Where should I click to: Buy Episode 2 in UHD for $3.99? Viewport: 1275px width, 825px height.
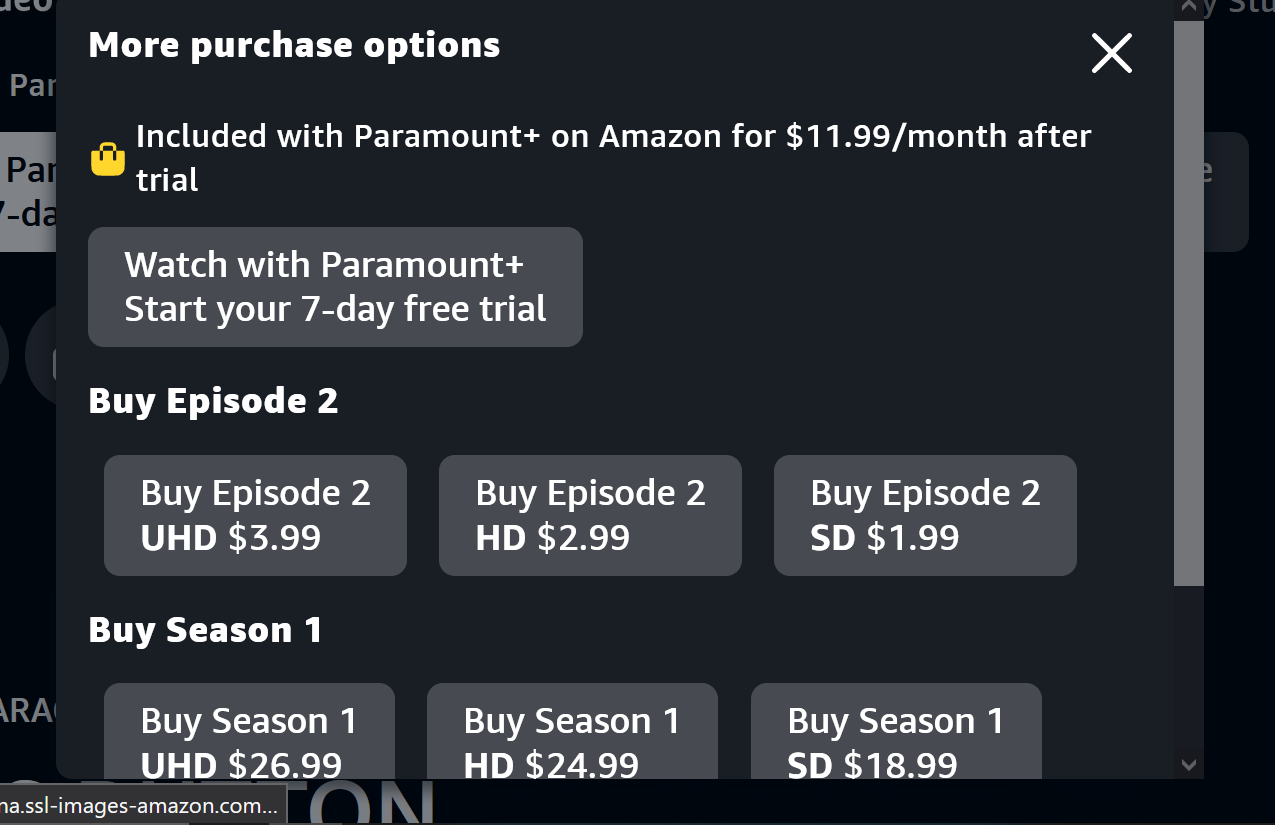click(x=255, y=515)
